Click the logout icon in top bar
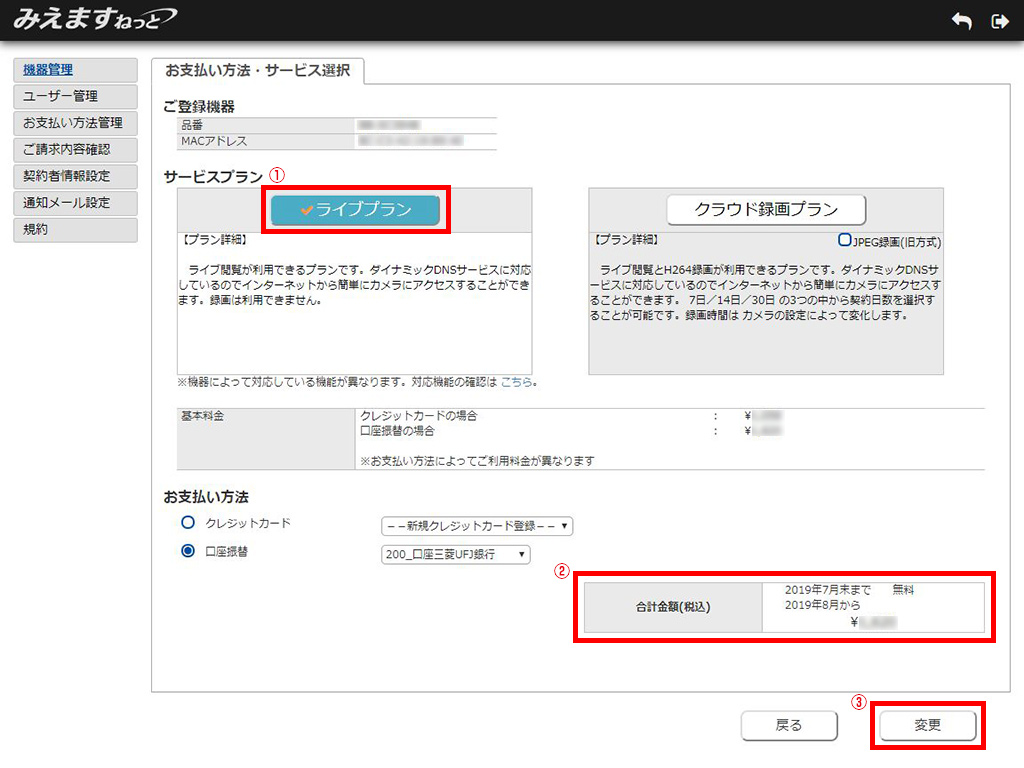Screen dimensions: 1024x768 998,21
